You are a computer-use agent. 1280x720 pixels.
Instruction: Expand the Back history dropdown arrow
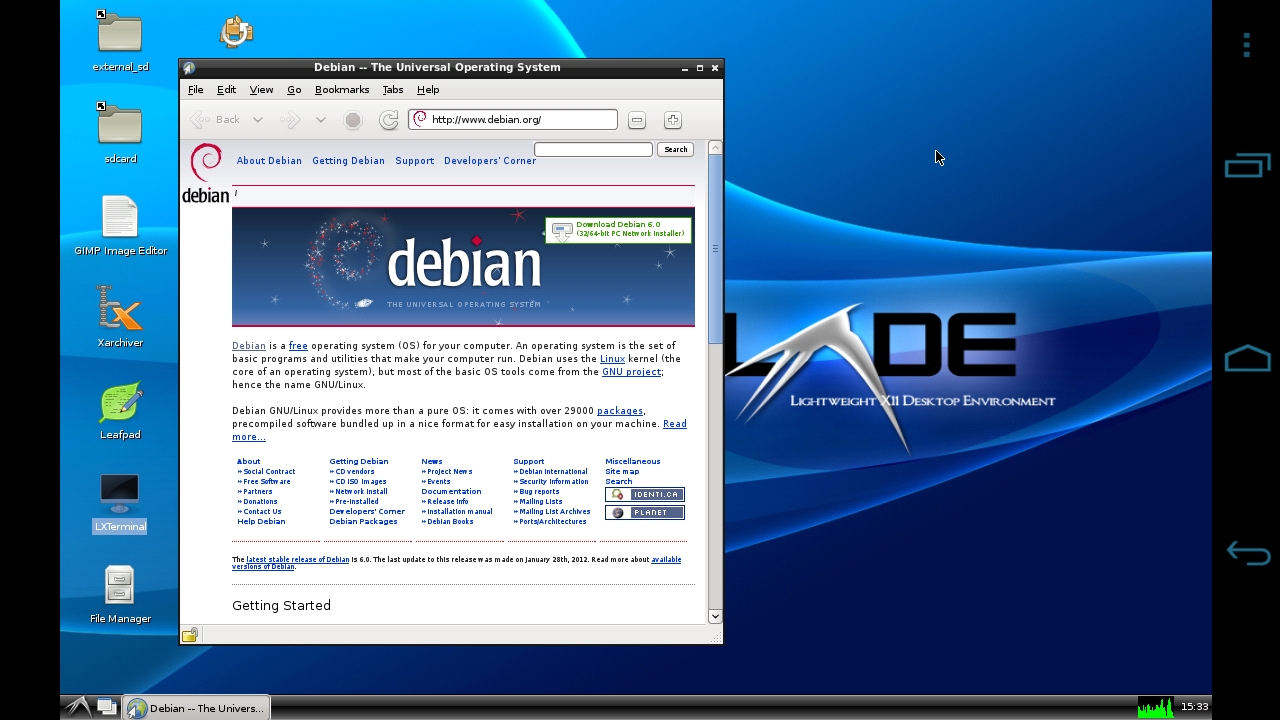(x=257, y=120)
